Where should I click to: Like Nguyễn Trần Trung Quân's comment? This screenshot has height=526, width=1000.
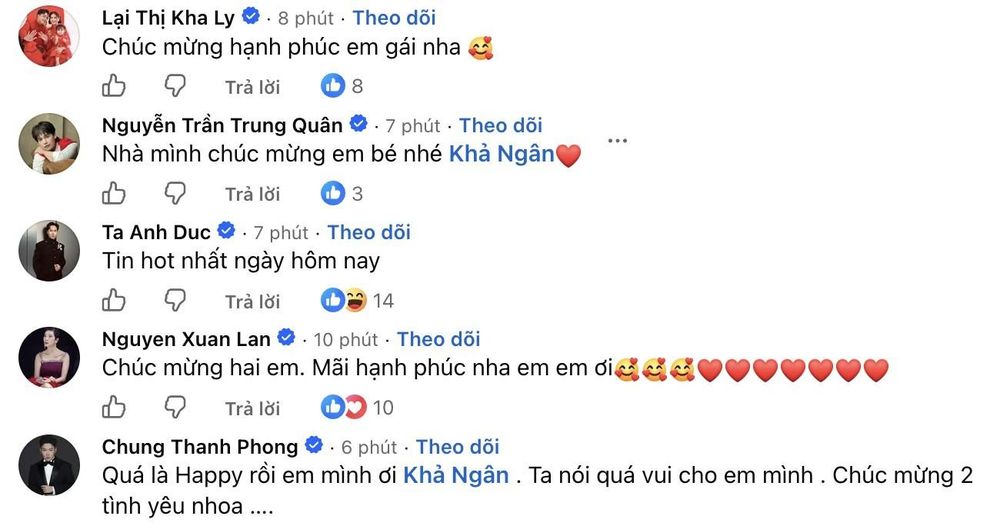click(x=114, y=193)
